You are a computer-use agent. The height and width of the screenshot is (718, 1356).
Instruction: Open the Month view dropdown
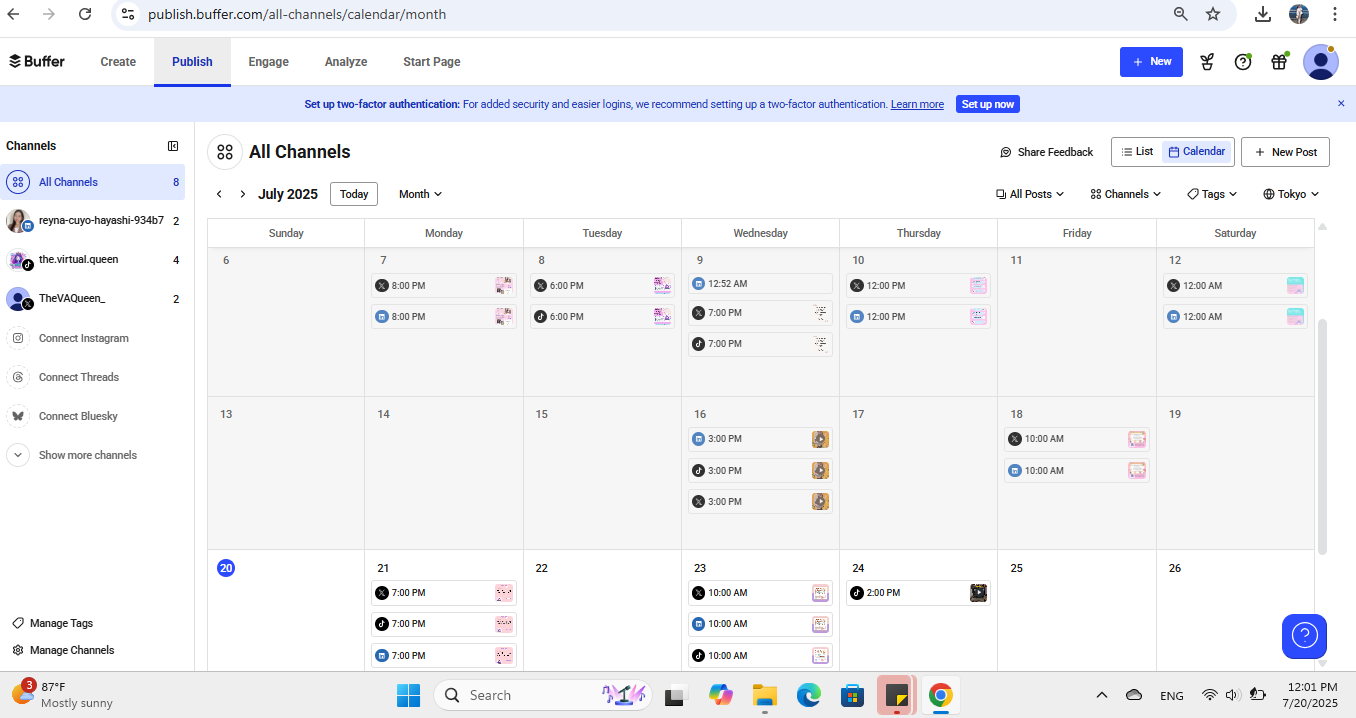pyautogui.click(x=420, y=194)
